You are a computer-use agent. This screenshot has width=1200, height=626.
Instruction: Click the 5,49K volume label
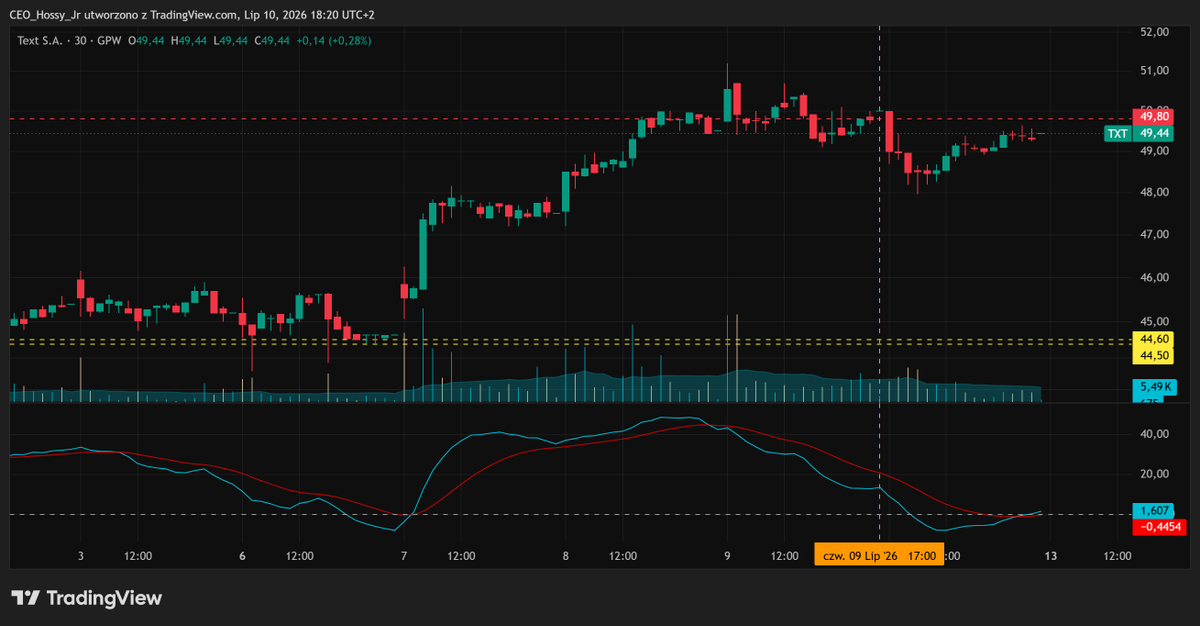point(1155,387)
